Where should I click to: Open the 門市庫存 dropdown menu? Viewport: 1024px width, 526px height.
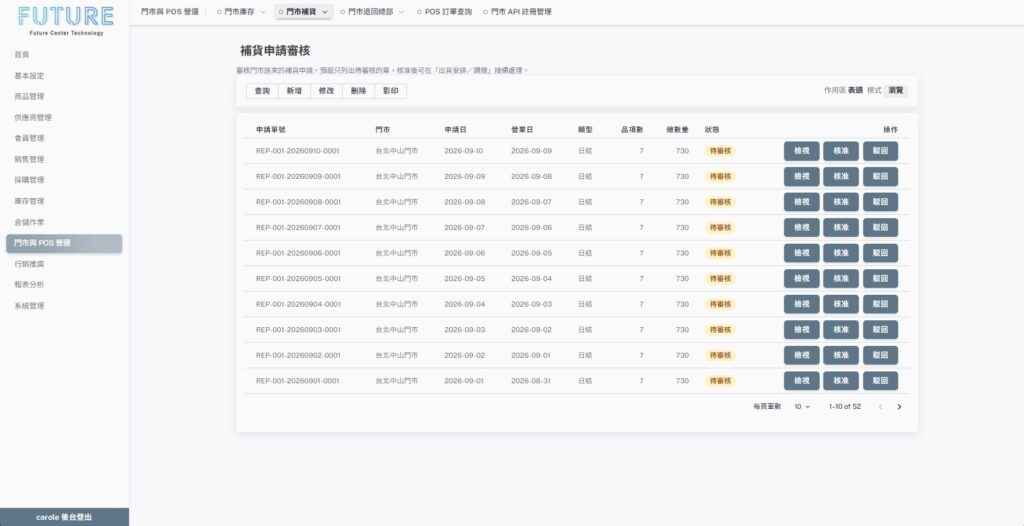pyautogui.click(x=242, y=12)
